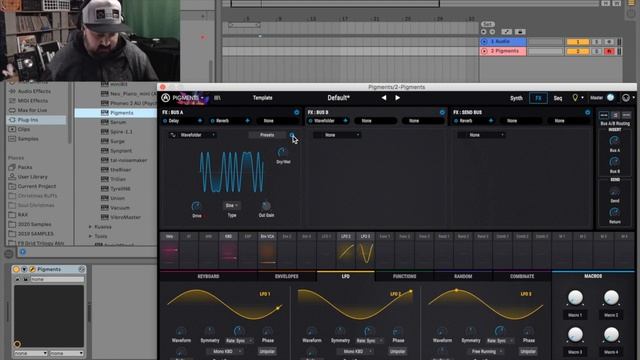Toggle the Bus A Reverb slot power

pos(212,121)
